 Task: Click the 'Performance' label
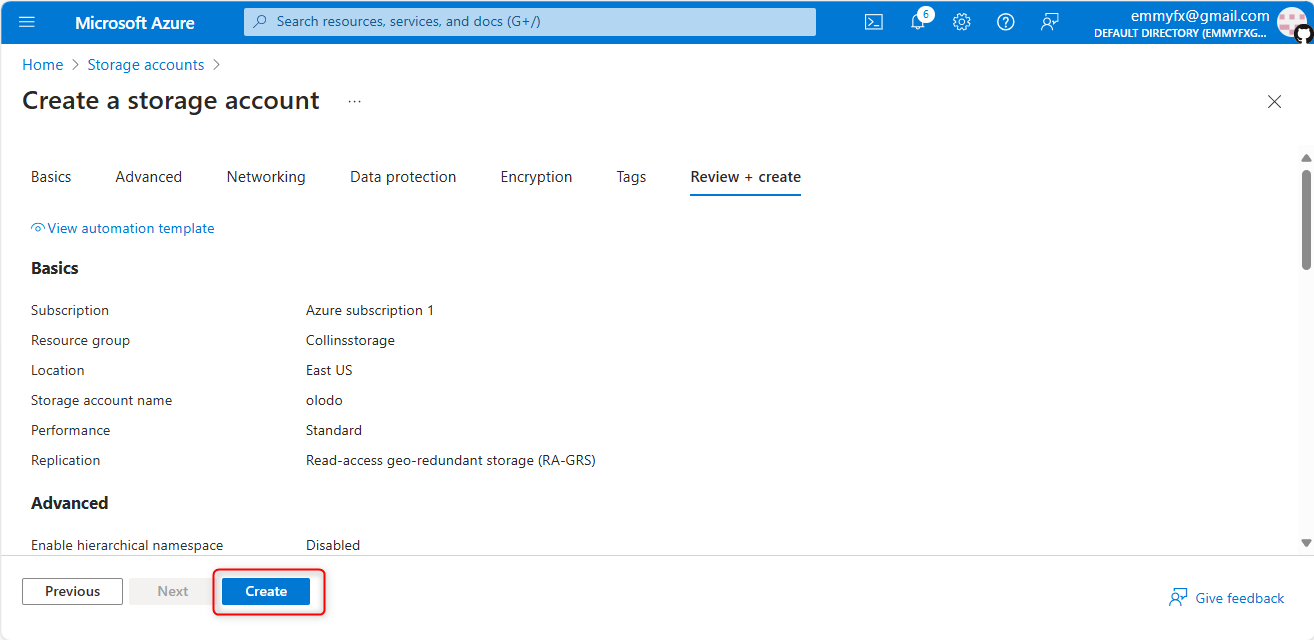(x=70, y=430)
